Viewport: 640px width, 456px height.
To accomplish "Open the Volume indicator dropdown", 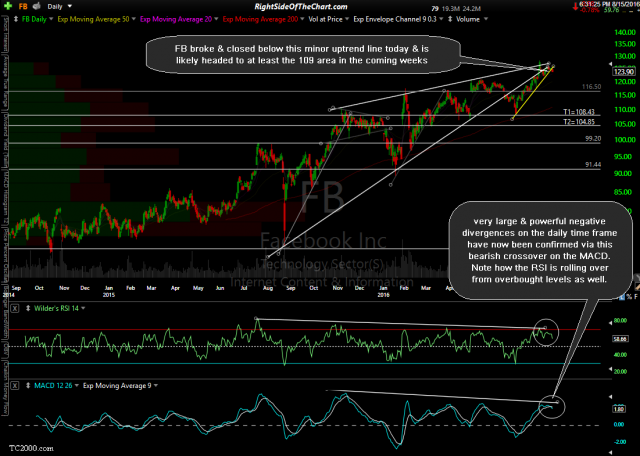I will (486, 19).
